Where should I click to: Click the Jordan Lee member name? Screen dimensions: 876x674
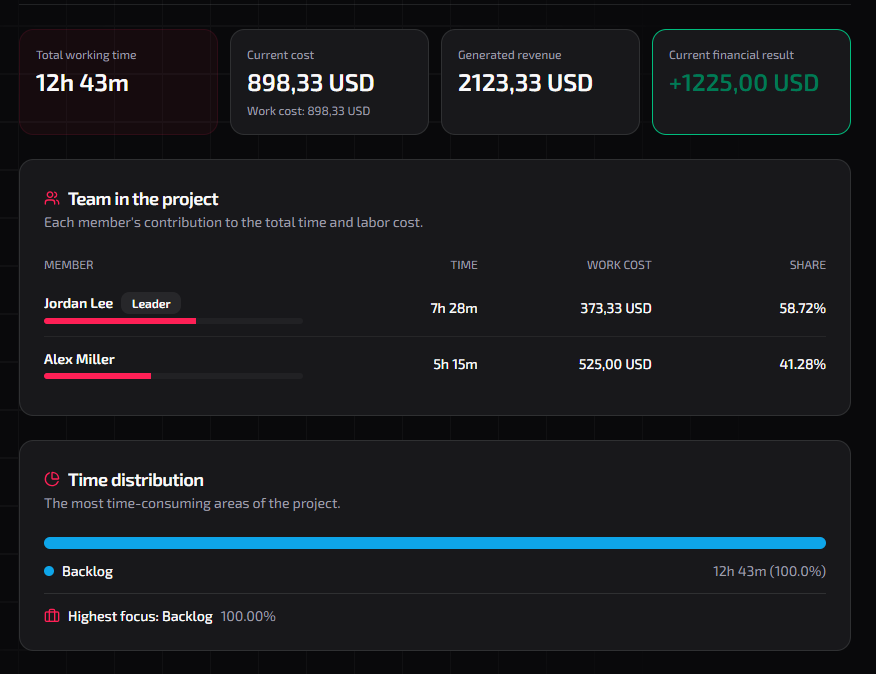point(78,303)
